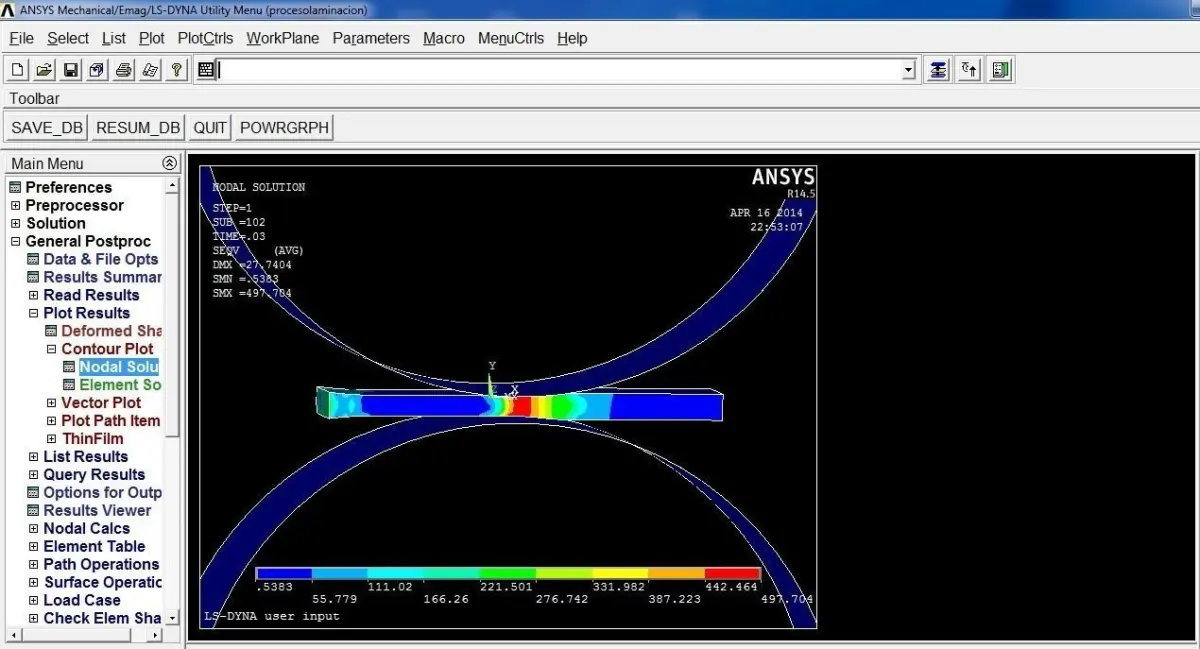Click the Reset Picking arrow icon
The height and width of the screenshot is (649, 1200).
click(x=969, y=70)
